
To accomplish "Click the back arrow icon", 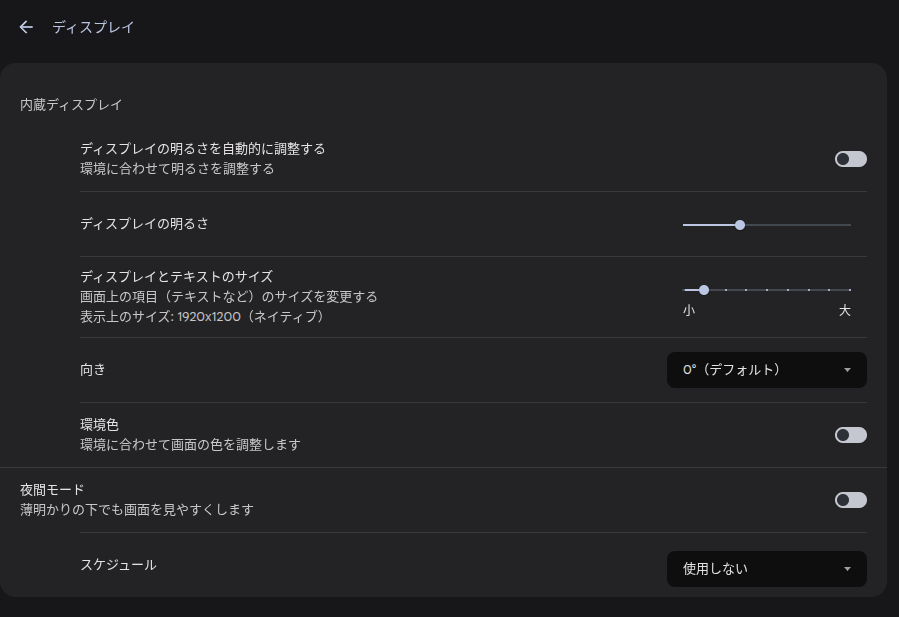I will click(26, 27).
